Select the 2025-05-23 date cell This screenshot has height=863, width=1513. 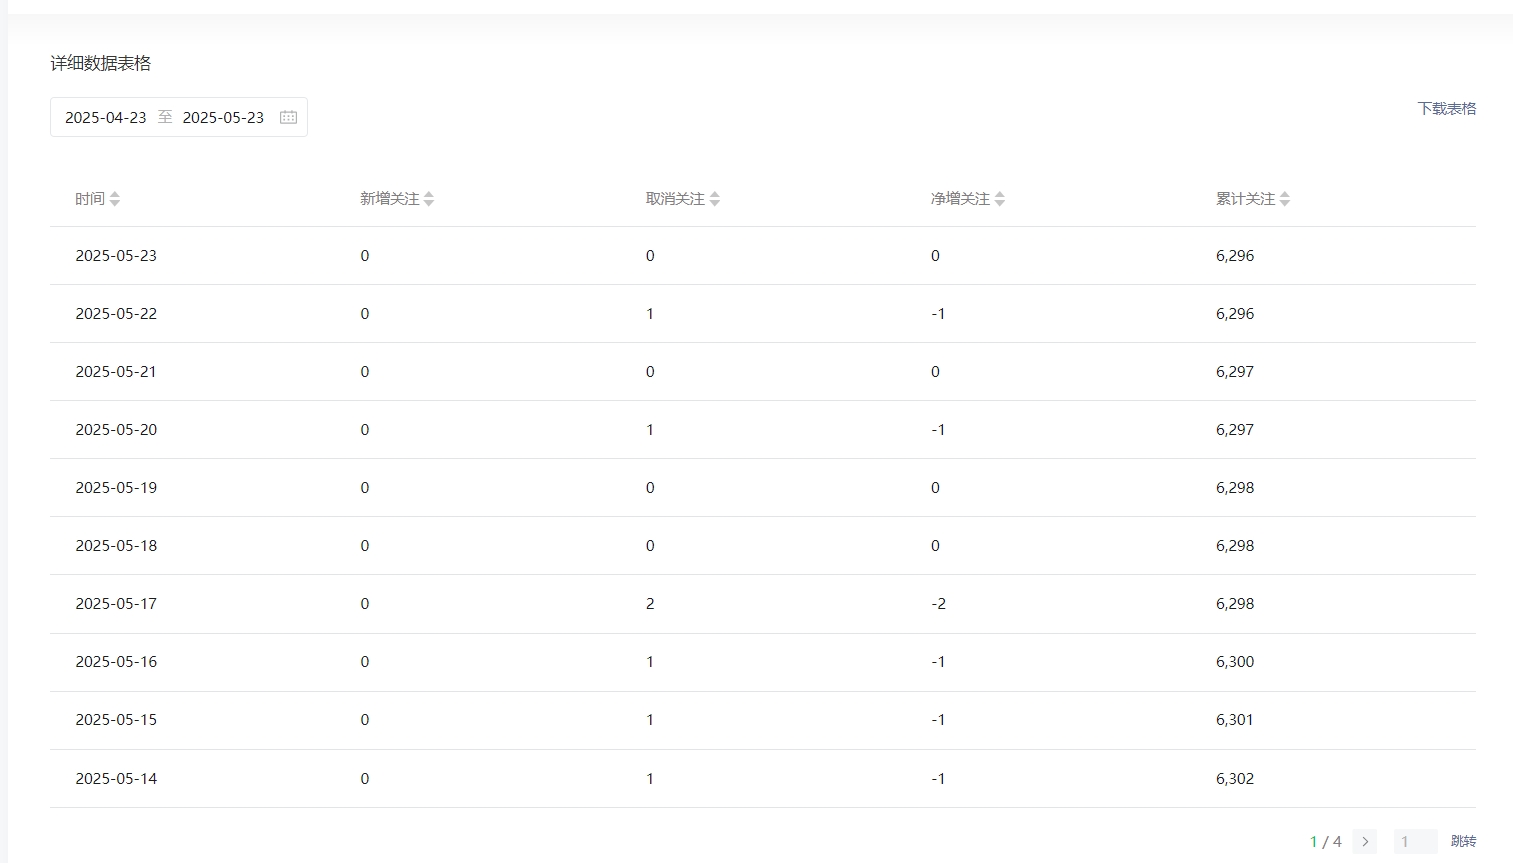(116, 256)
